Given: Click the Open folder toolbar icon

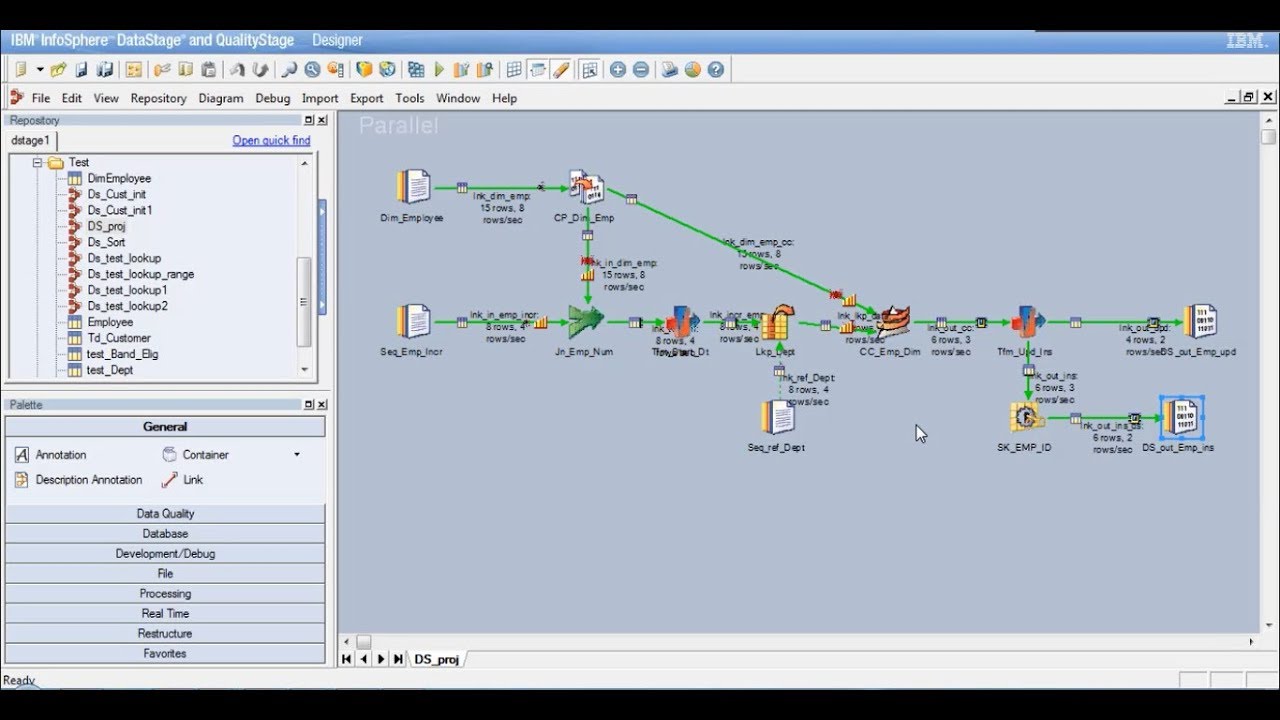Looking at the screenshot, I should (58, 70).
